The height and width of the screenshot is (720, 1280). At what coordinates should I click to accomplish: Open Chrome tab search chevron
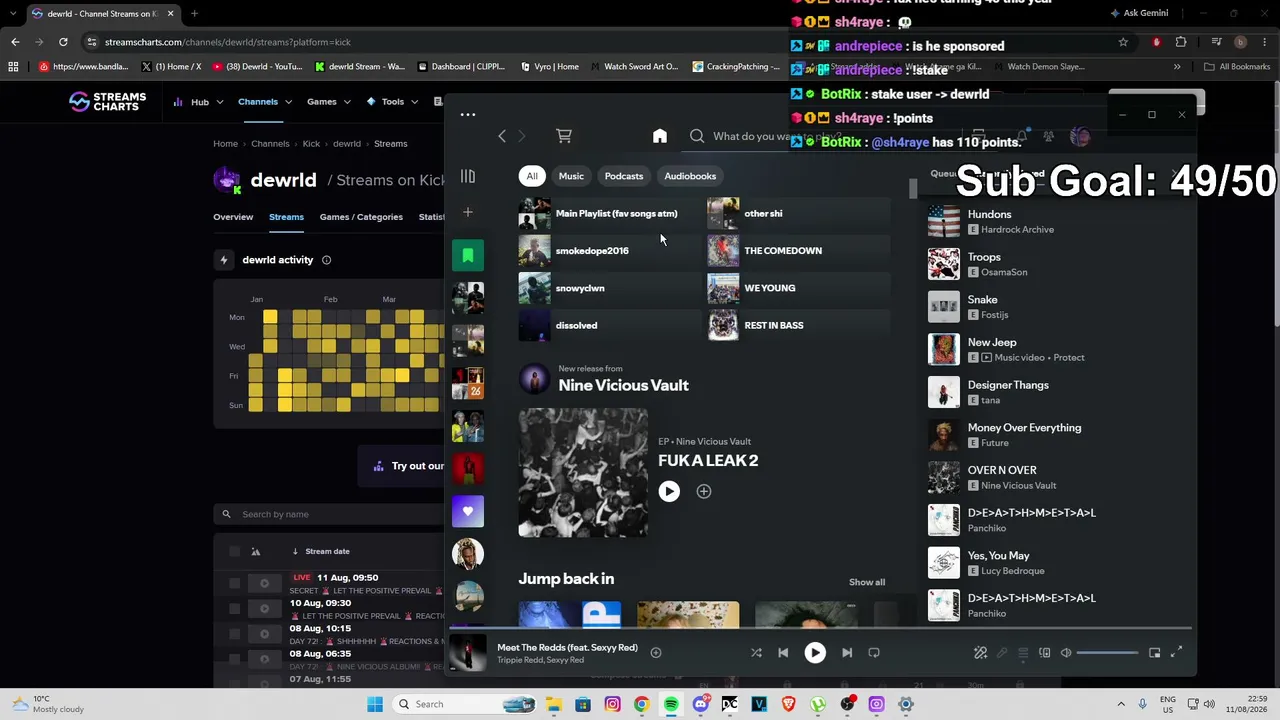tap(13, 14)
